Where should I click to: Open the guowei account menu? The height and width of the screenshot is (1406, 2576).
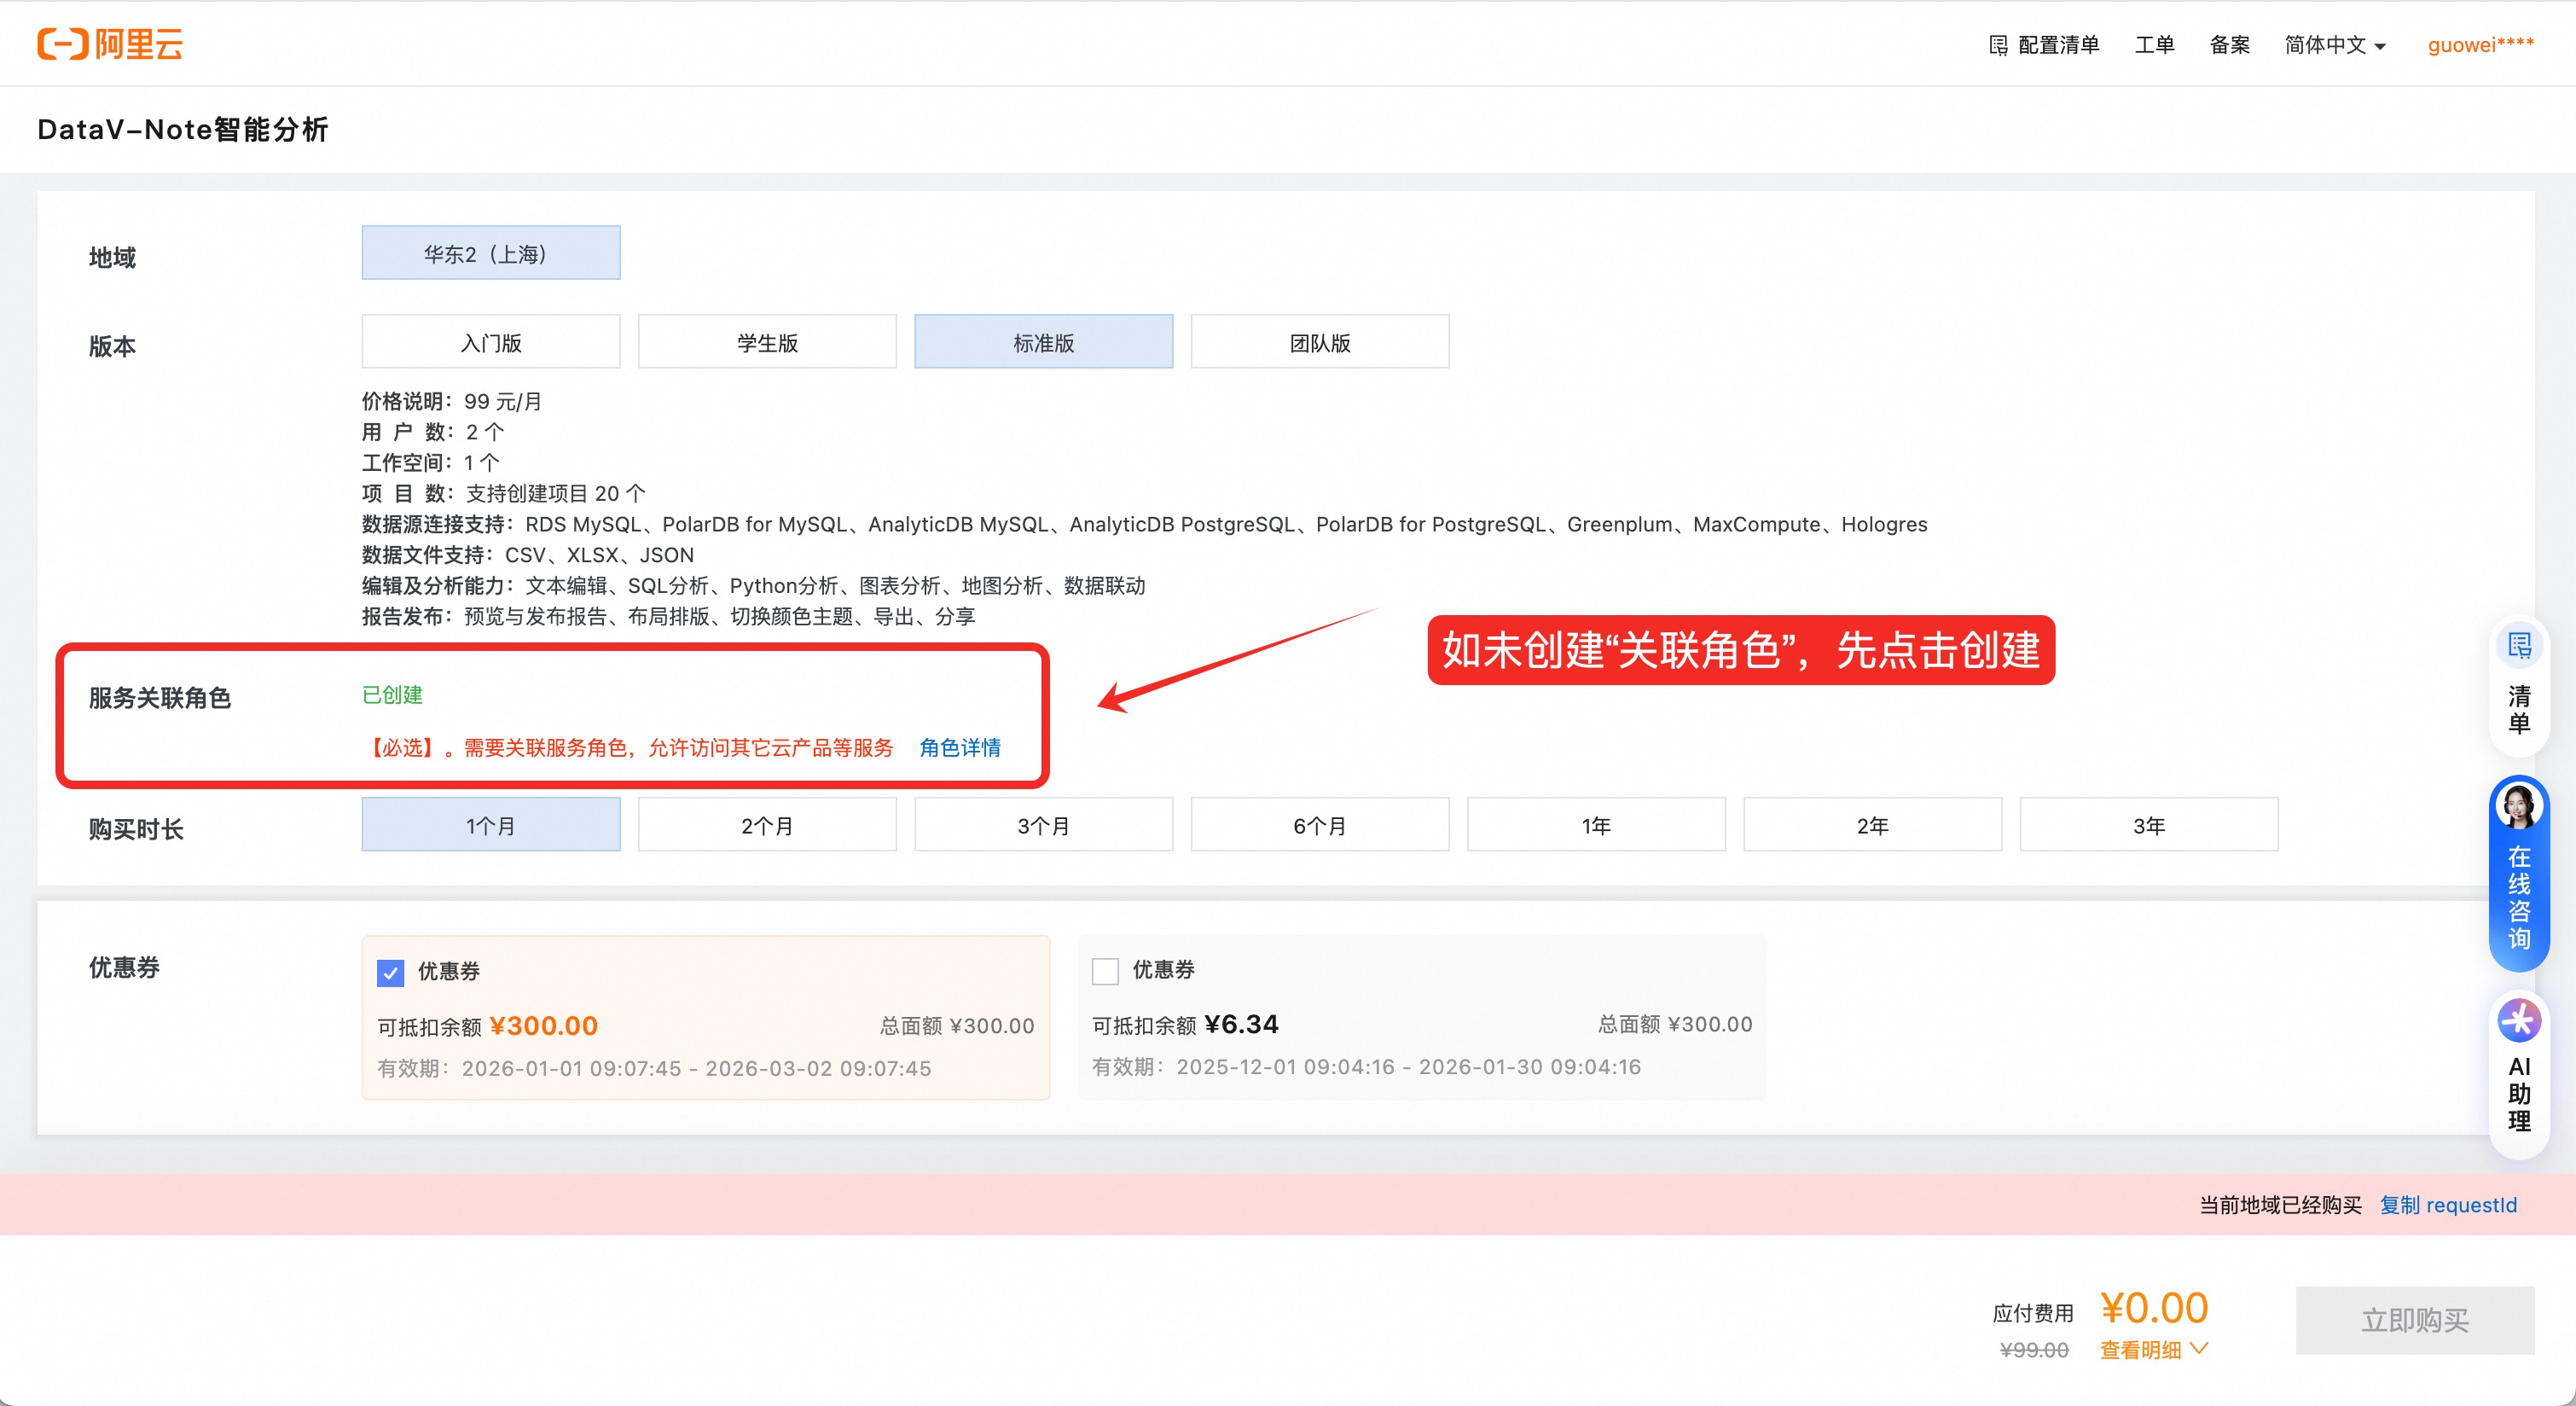(x=2480, y=45)
